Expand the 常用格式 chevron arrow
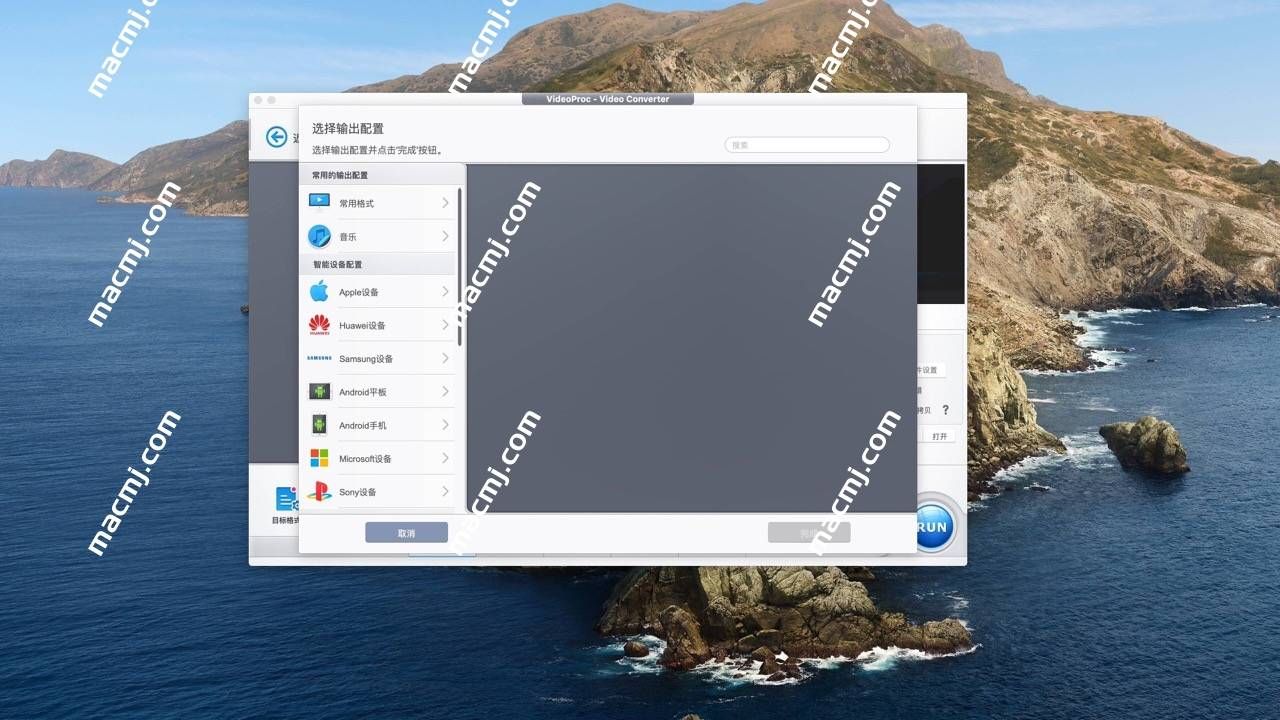The height and width of the screenshot is (720, 1280). pos(445,203)
